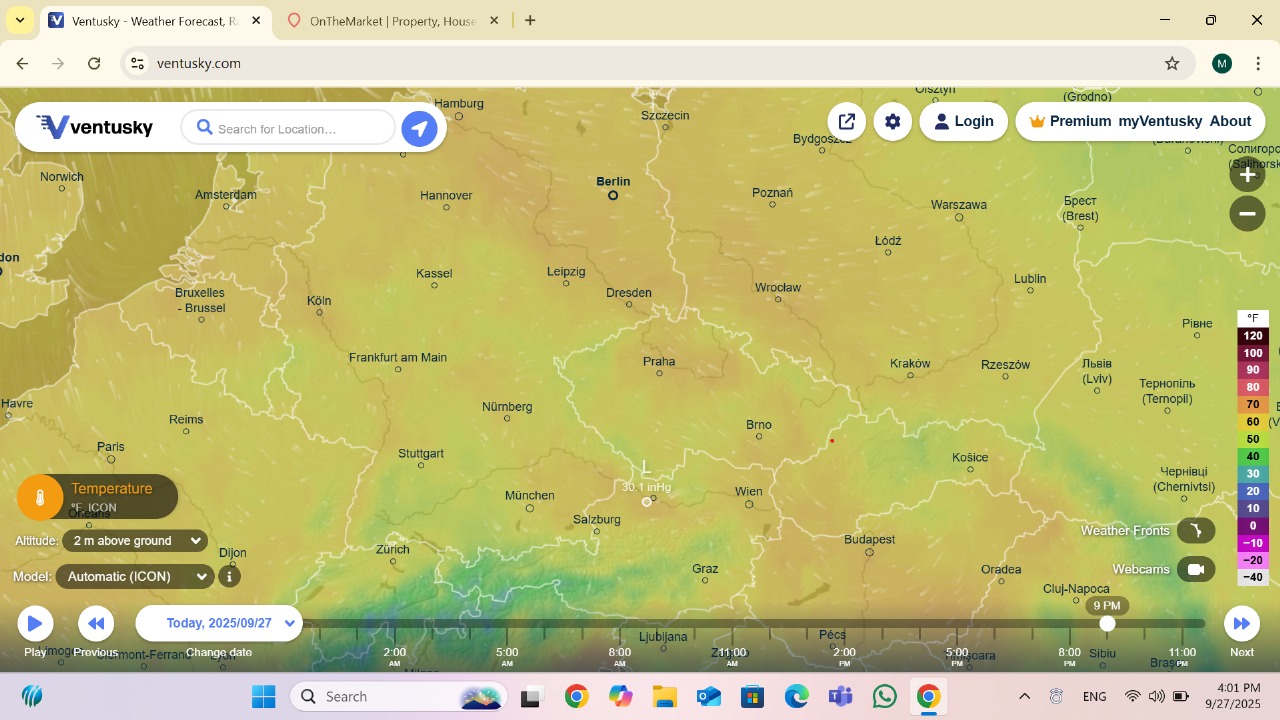Click the Login button
This screenshot has width=1280, height=720.
[x=963, y=122]
